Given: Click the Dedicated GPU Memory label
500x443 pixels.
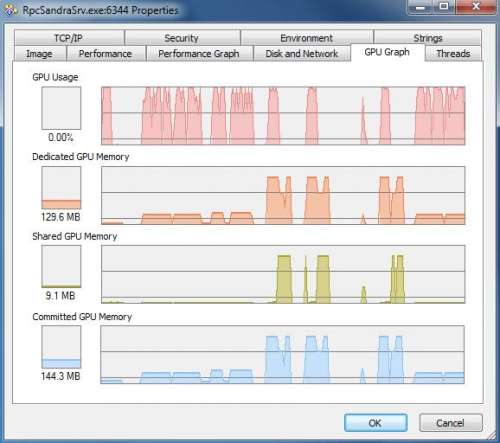Looking at the screenshot, I should point(81,157).
